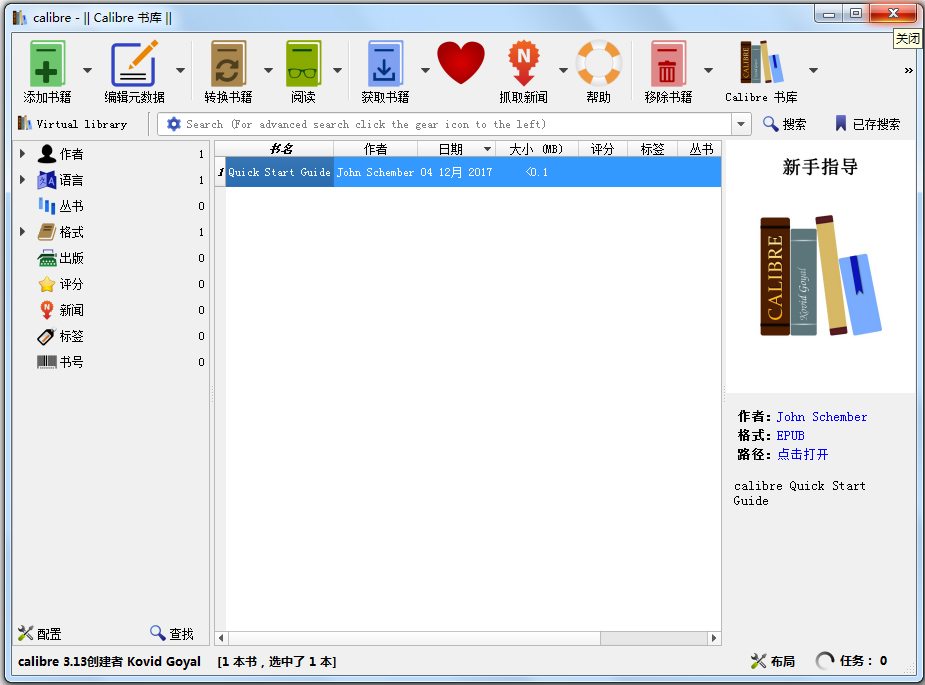
Task: Click inside the search input field
Action: (450, 124)
